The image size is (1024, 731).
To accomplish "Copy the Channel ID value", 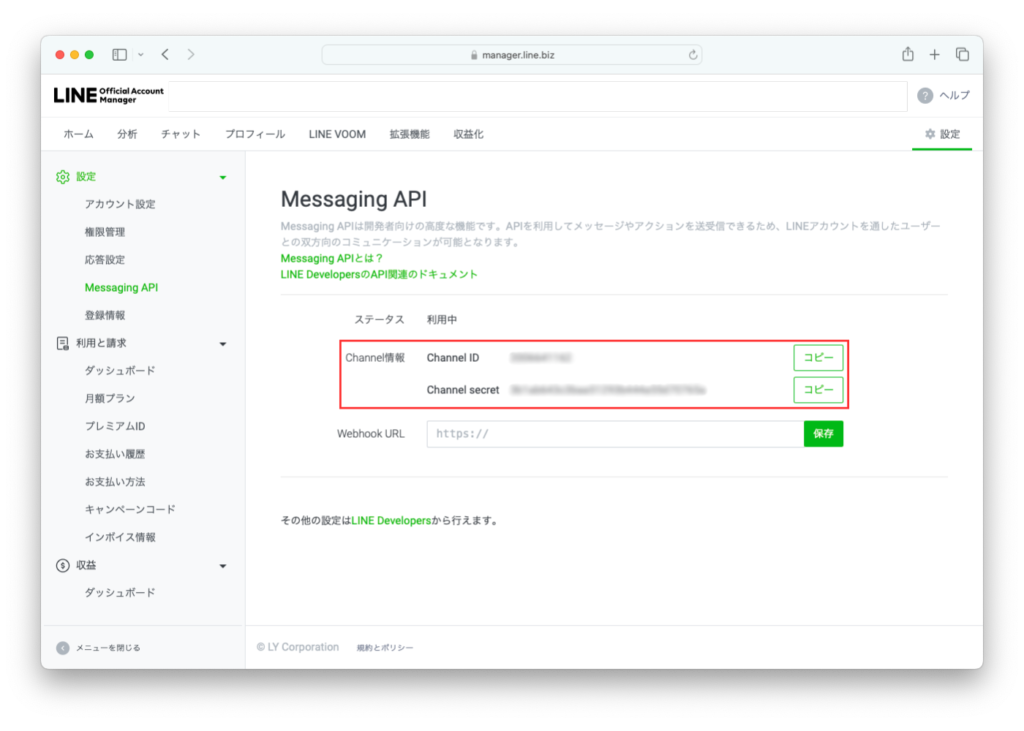I will click(x=818, y=358).
